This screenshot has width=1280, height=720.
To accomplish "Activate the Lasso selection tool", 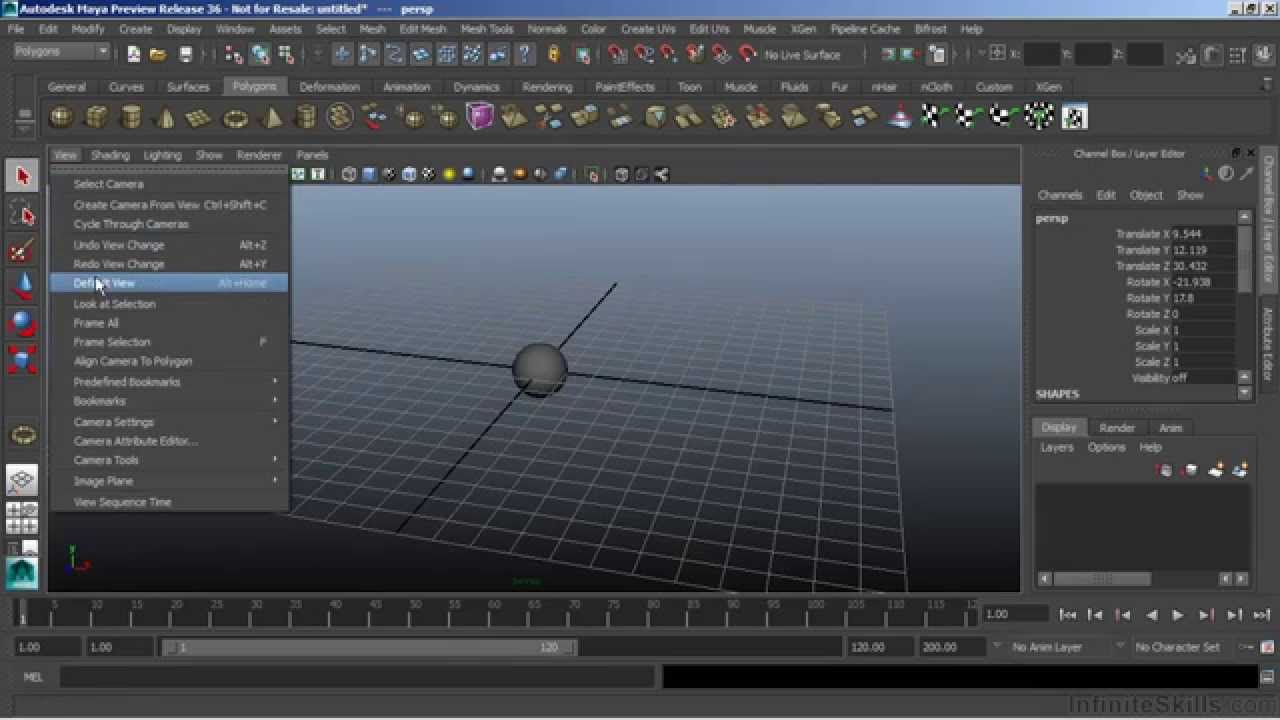I will [22, 213].
